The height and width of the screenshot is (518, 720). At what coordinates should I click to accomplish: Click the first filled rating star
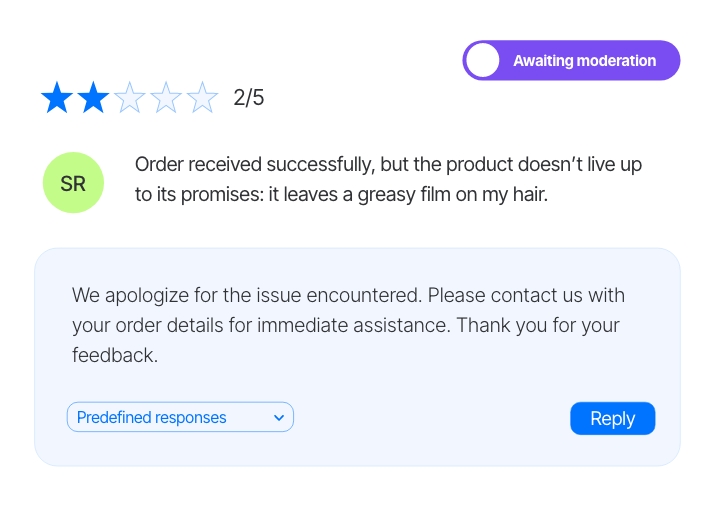[56, 98]
